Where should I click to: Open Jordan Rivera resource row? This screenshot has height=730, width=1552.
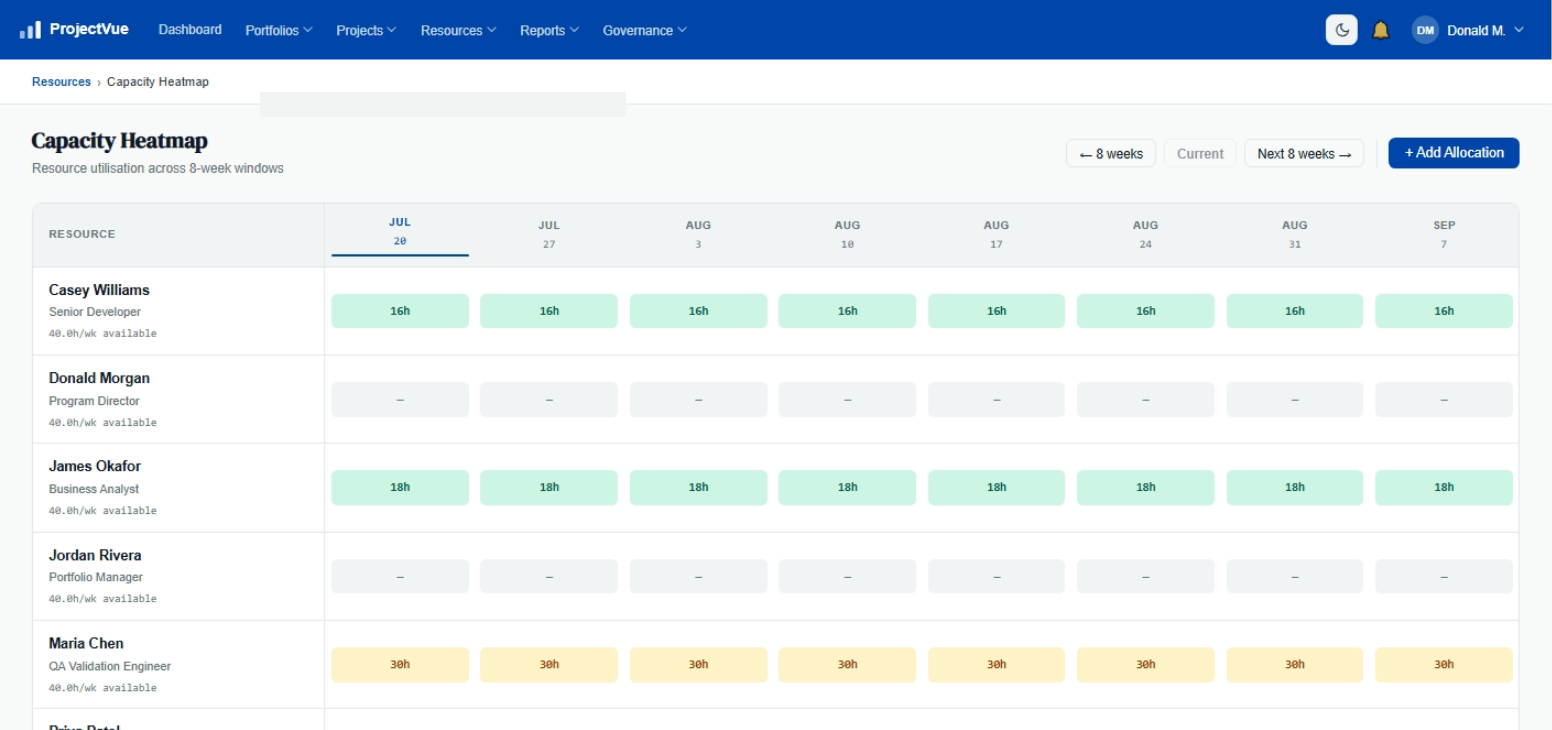pos(776,576)
